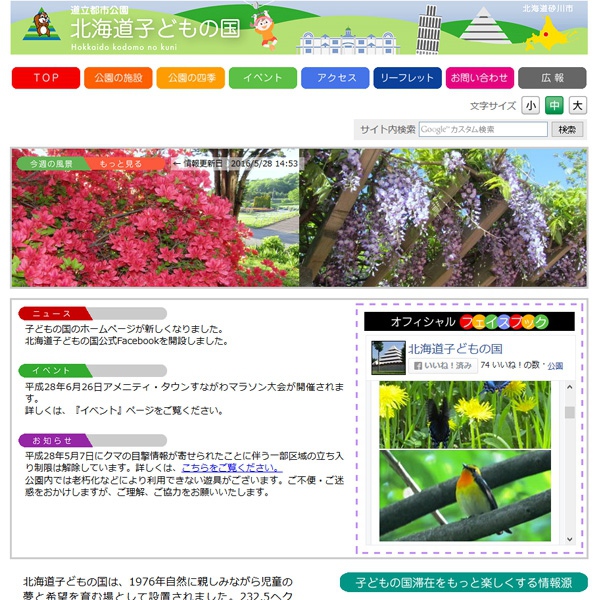This screenshot has width=600, height=600.
Task: Open the TOP menu button
Action: click(46, 78)
